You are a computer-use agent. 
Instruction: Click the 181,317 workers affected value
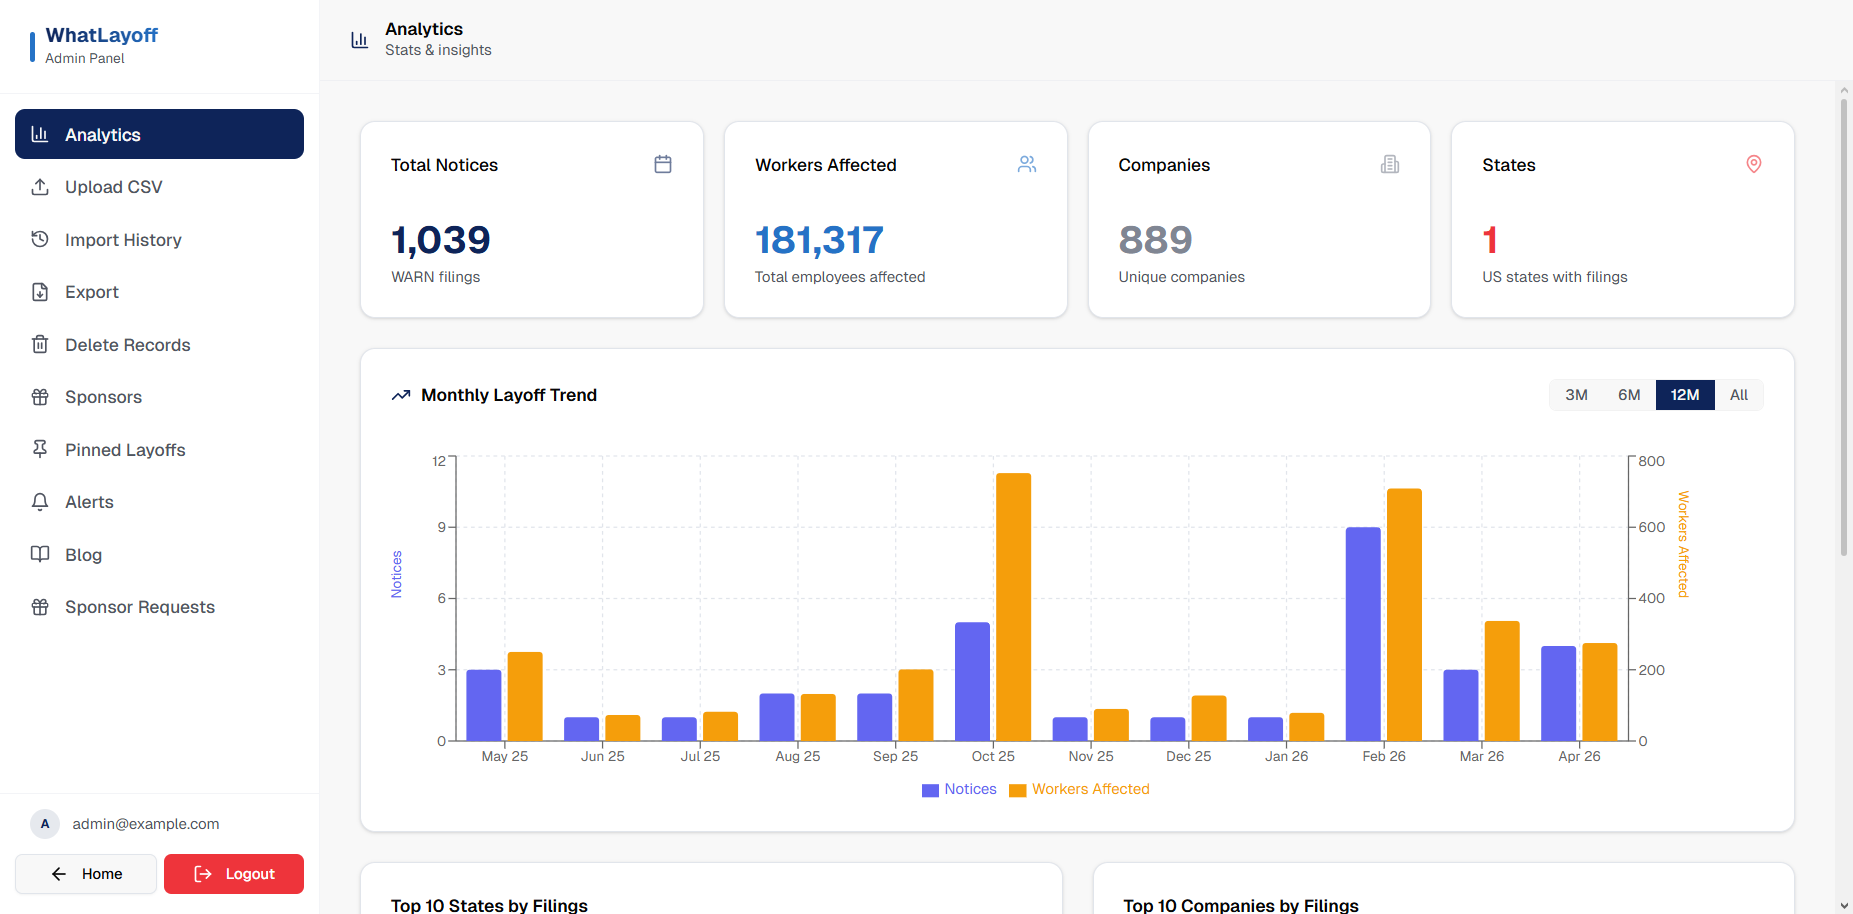tap(819, 240)
